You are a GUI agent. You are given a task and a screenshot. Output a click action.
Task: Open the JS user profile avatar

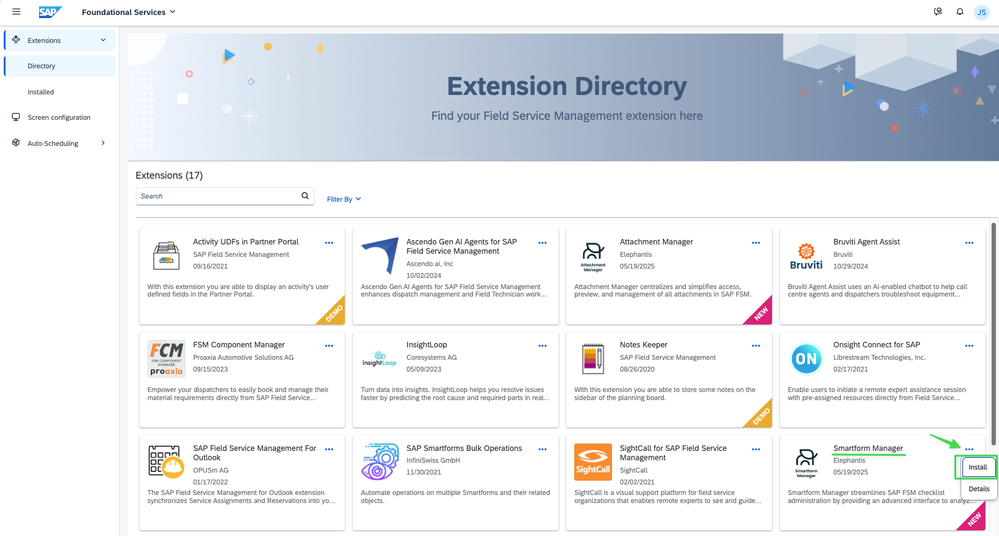[982, 12]
